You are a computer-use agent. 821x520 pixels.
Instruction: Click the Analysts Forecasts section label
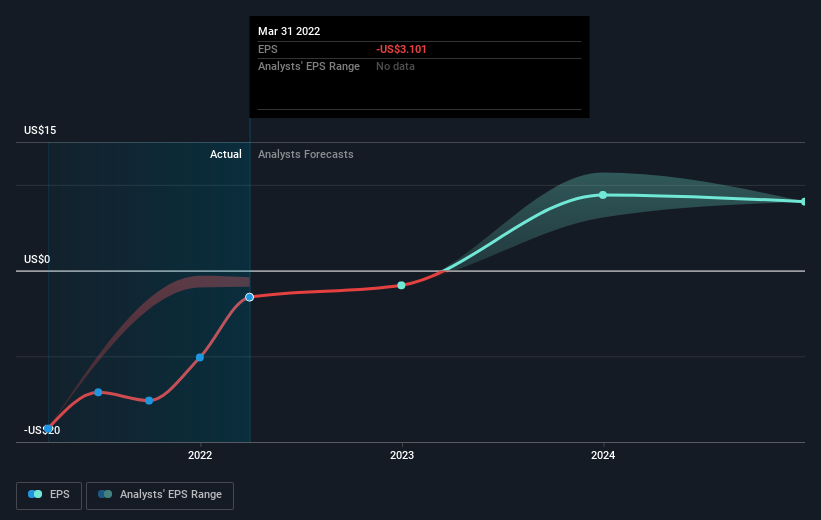(306, 154)
